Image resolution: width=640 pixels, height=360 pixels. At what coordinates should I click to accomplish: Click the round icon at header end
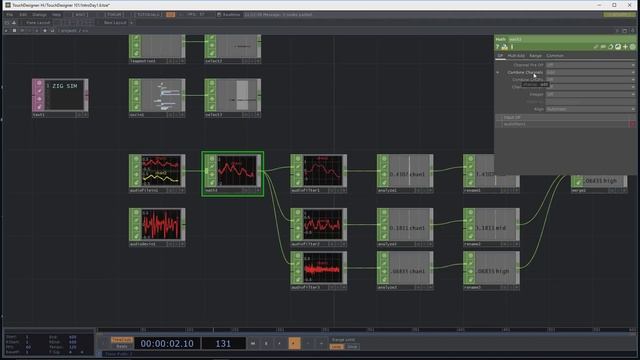tap(633, 47)
